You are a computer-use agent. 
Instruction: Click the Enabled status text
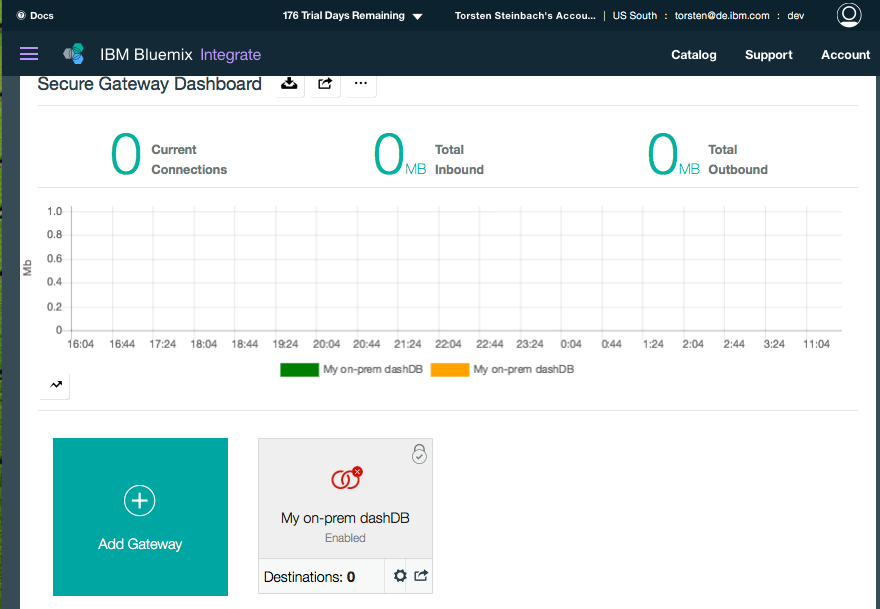click(x=345, y=538)
